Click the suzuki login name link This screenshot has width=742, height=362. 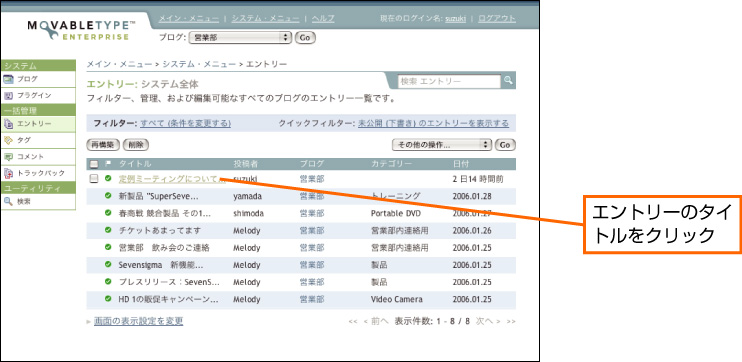(455, 19)
